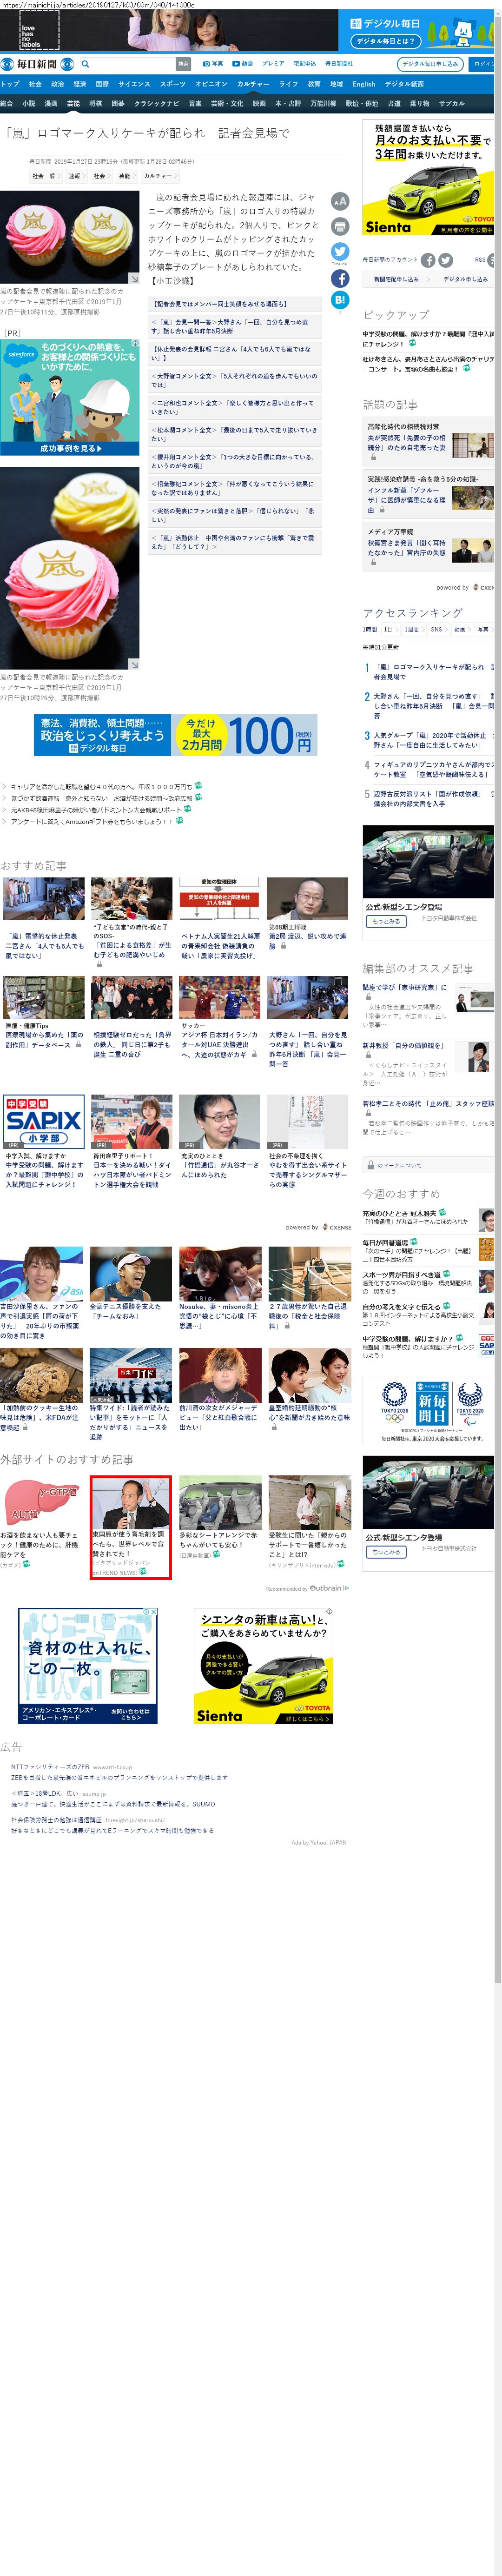The height and width of the screenshot is (2576, 502).
Task: Open the highlighted 東国原 recommended article
Action: [130, 1527]
